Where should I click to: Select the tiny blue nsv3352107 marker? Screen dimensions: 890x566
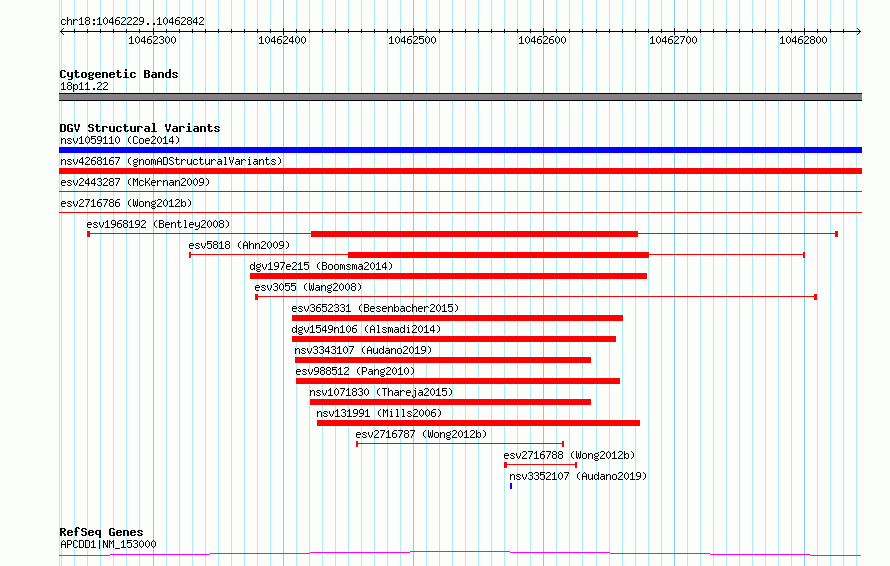(511, 486)
